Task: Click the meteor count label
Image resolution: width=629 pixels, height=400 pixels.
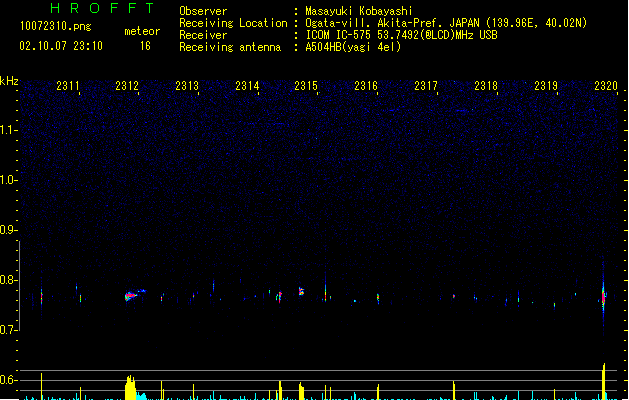Action: click(142, 31)
